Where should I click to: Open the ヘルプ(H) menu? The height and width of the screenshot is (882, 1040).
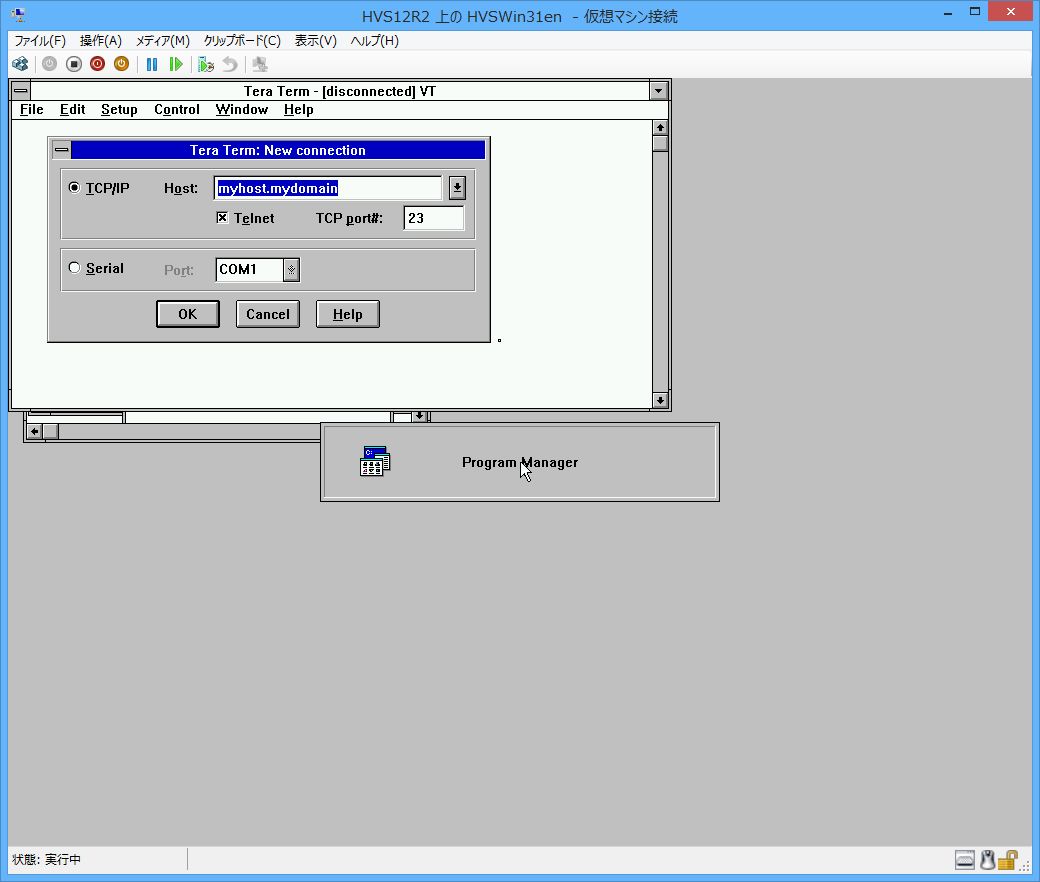click(375, 40)
